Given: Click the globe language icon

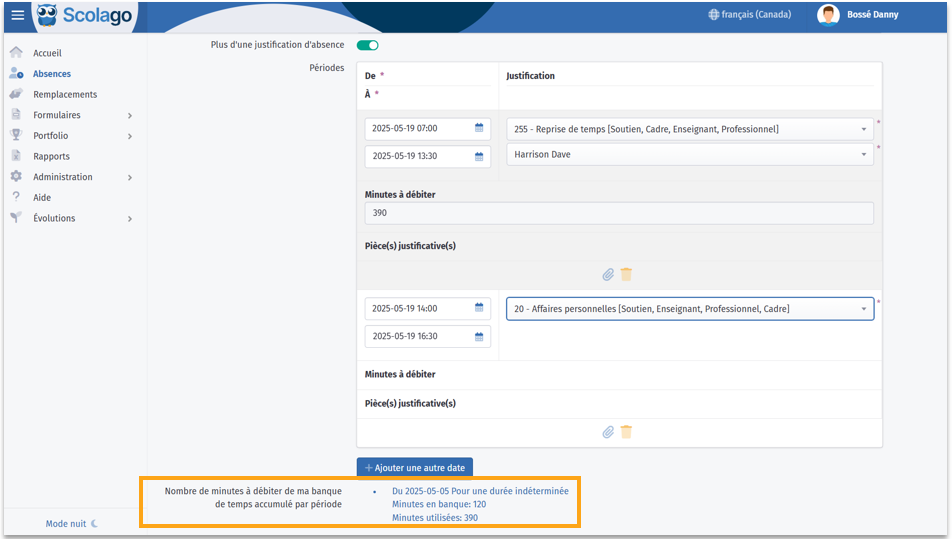Looking at the screenshot, I should tap(713, 15).
